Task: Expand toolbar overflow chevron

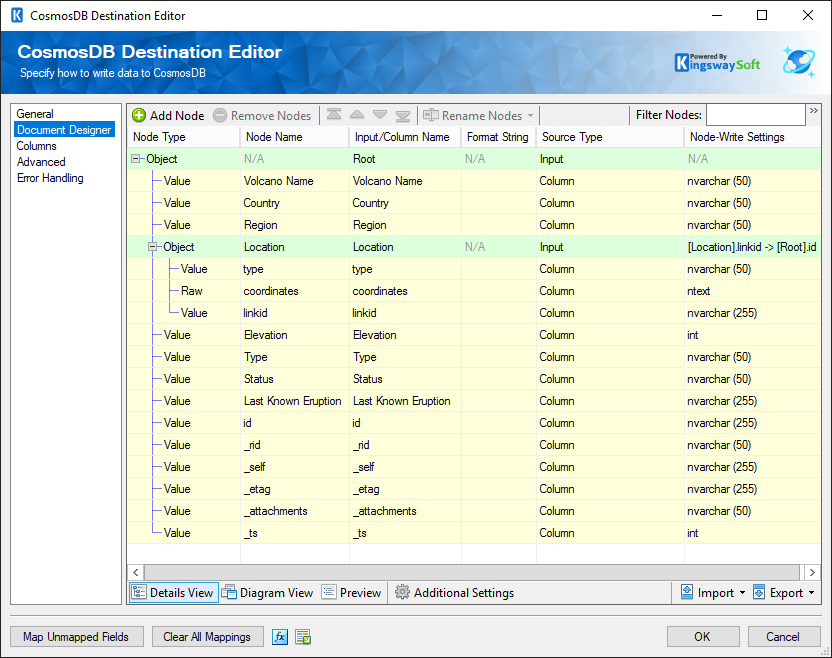Action: pyautogui.click(x=813, y=110)
